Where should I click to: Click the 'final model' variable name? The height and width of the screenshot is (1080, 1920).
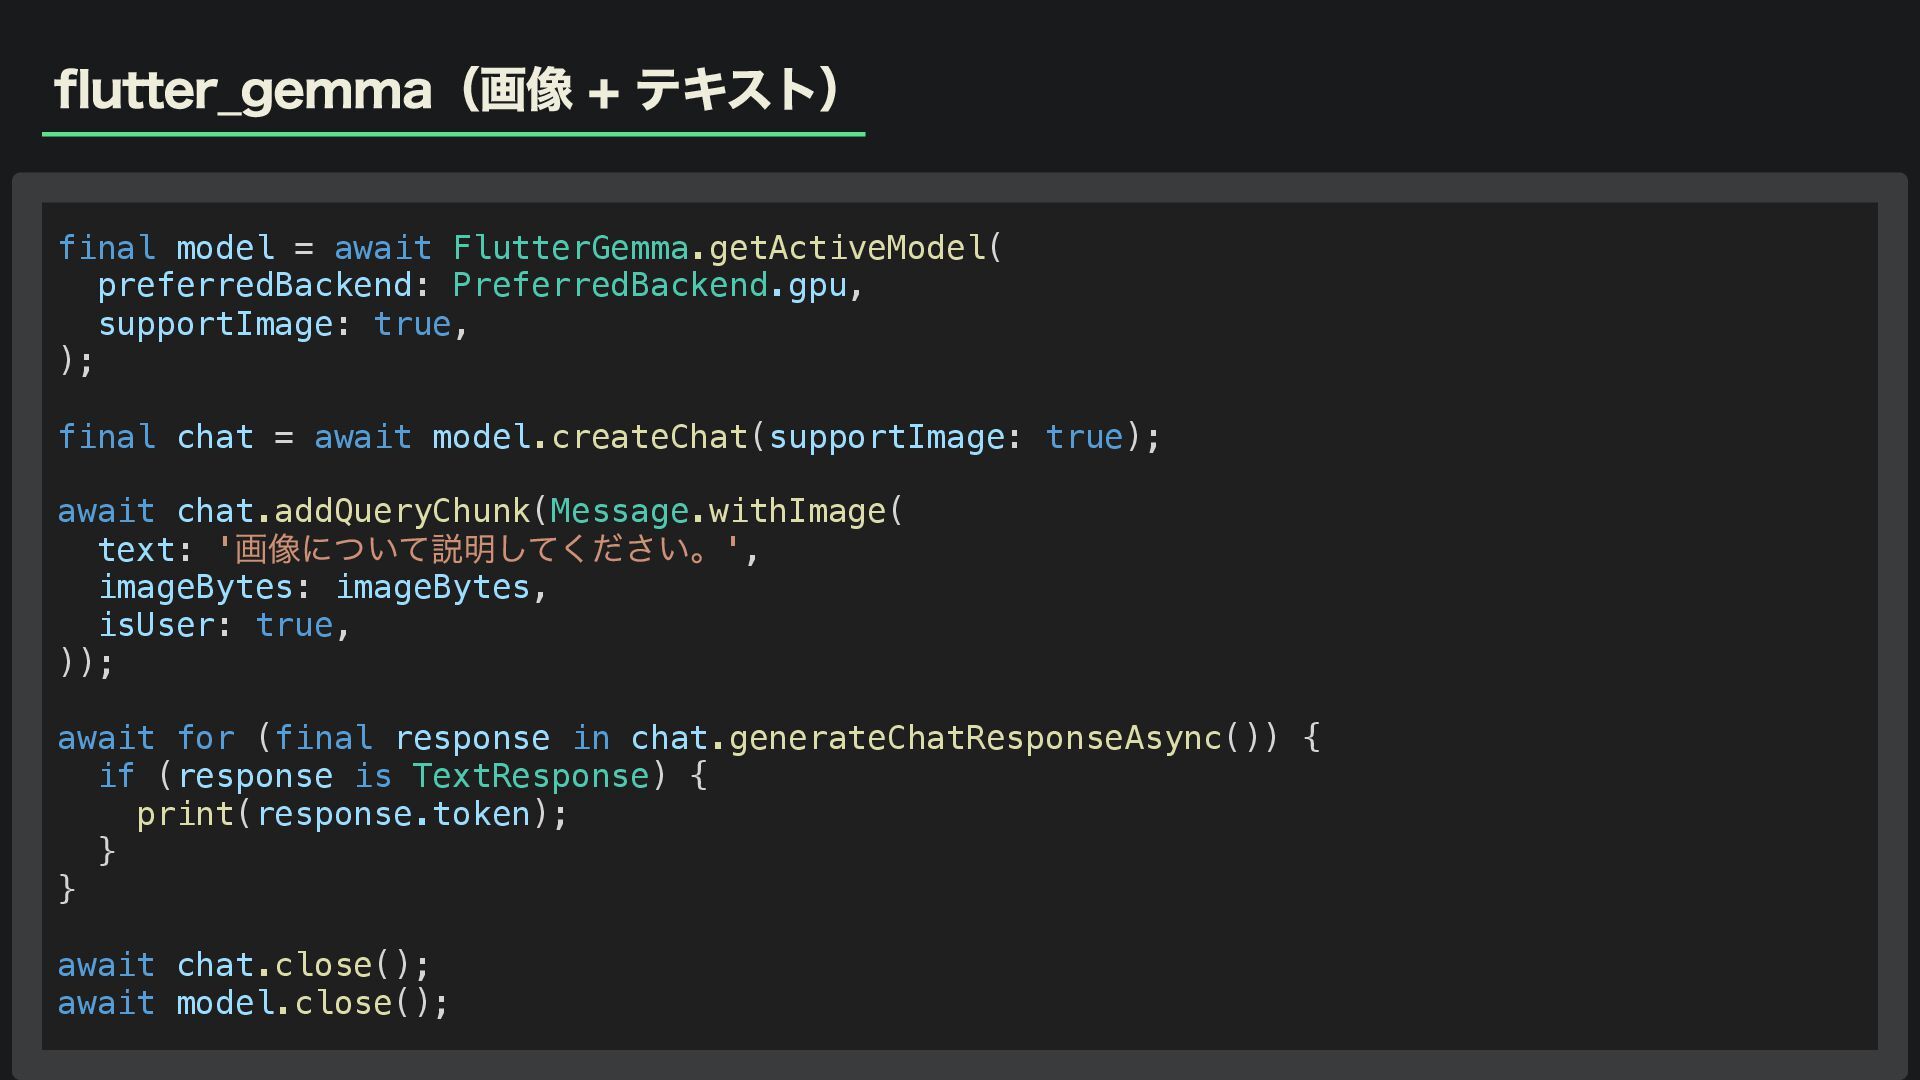pos(225,247)
